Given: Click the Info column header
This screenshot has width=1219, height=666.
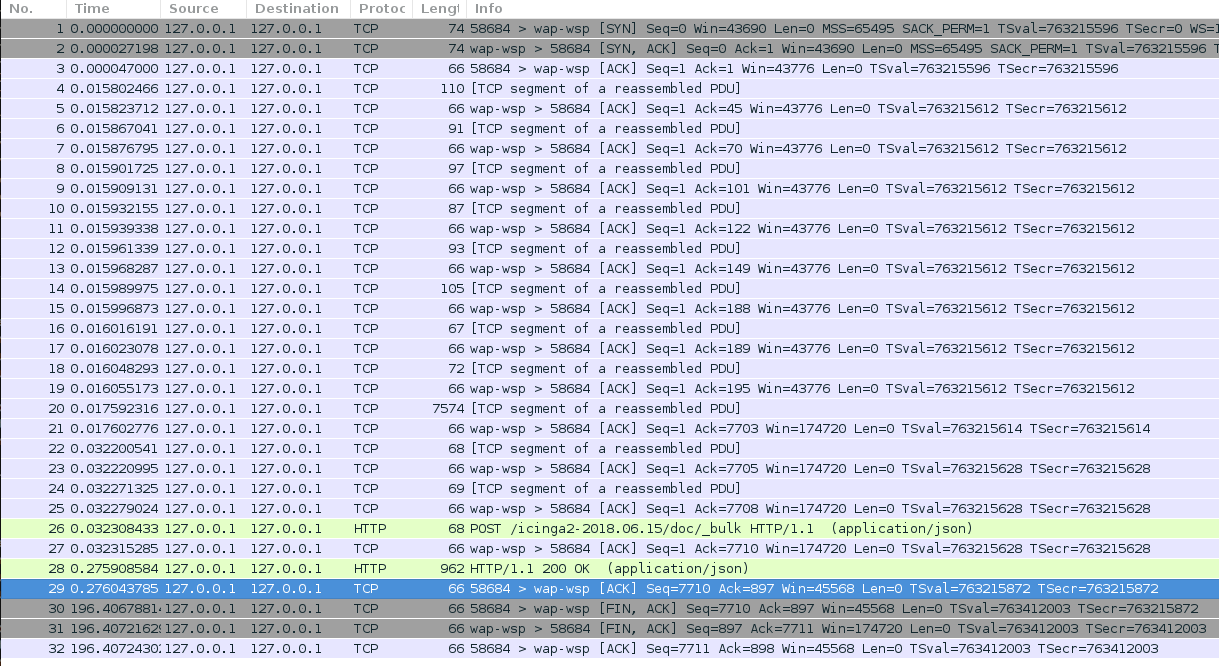Looking at the screenshot, I should click(843, 9).
